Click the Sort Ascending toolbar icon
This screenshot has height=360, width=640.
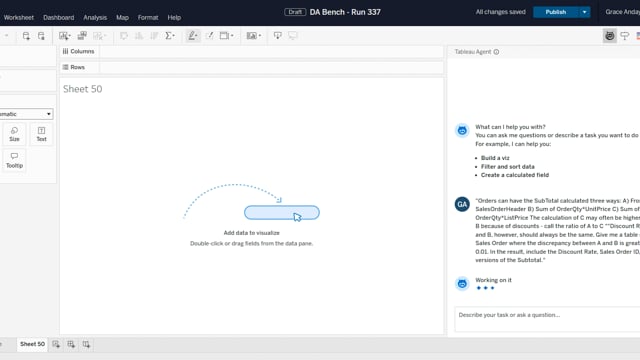[x=139, y=36]
